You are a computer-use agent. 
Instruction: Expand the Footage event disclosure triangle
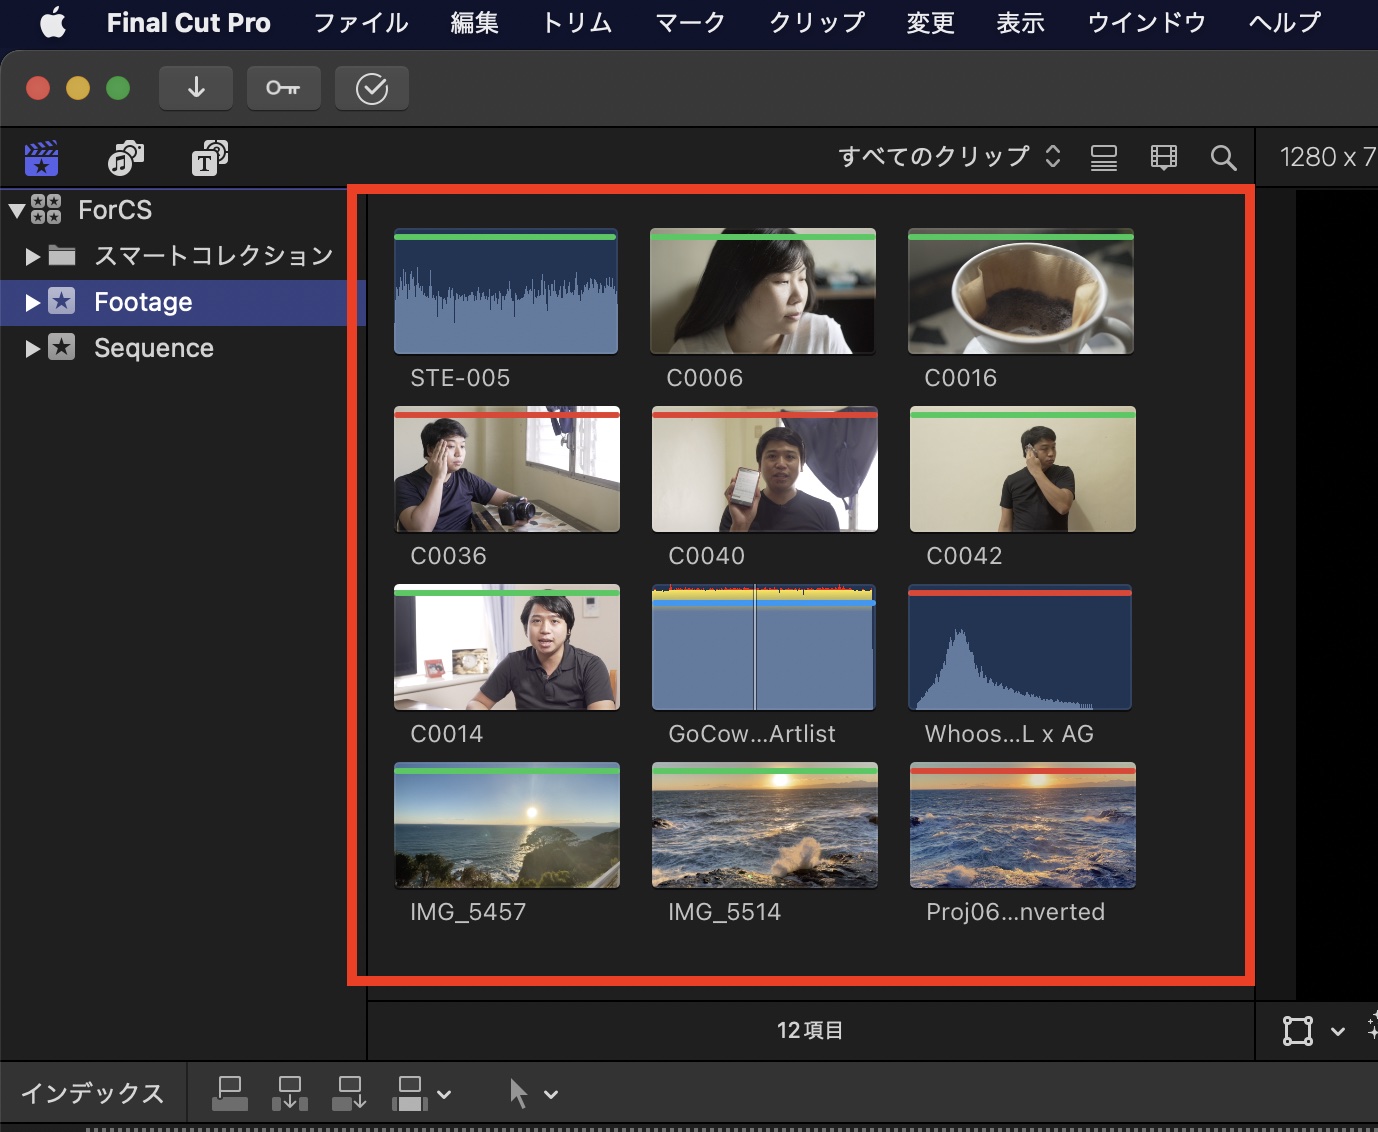click(x=32, y=302)
